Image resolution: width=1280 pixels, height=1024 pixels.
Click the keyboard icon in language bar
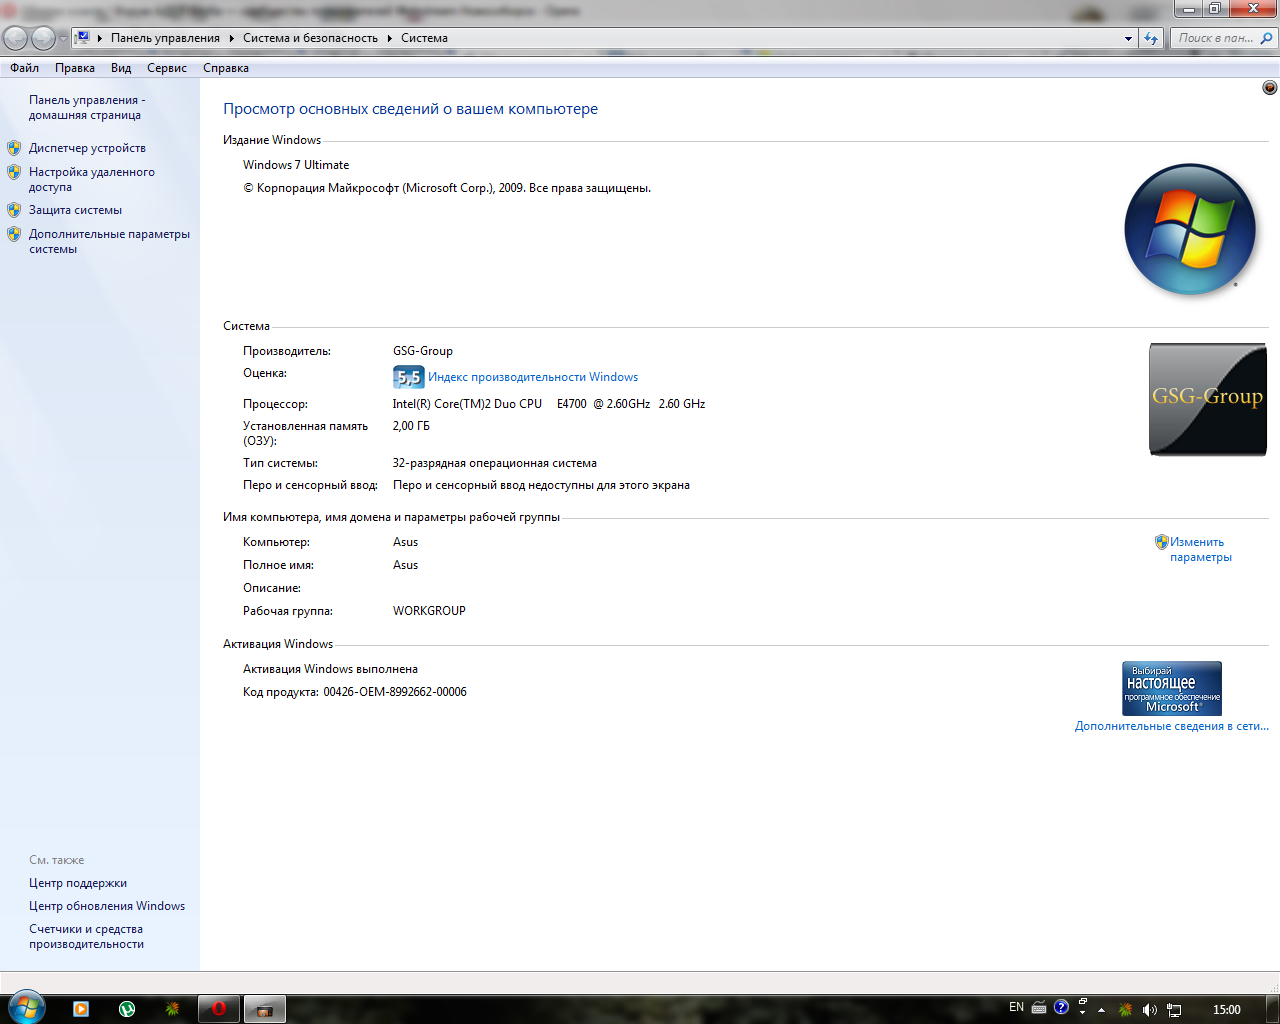1039,1008
